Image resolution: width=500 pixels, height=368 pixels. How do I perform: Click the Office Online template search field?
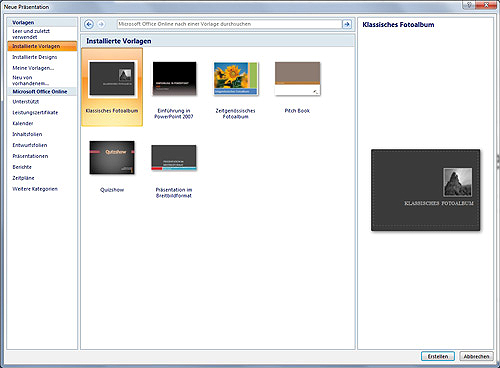pos(229,24)
